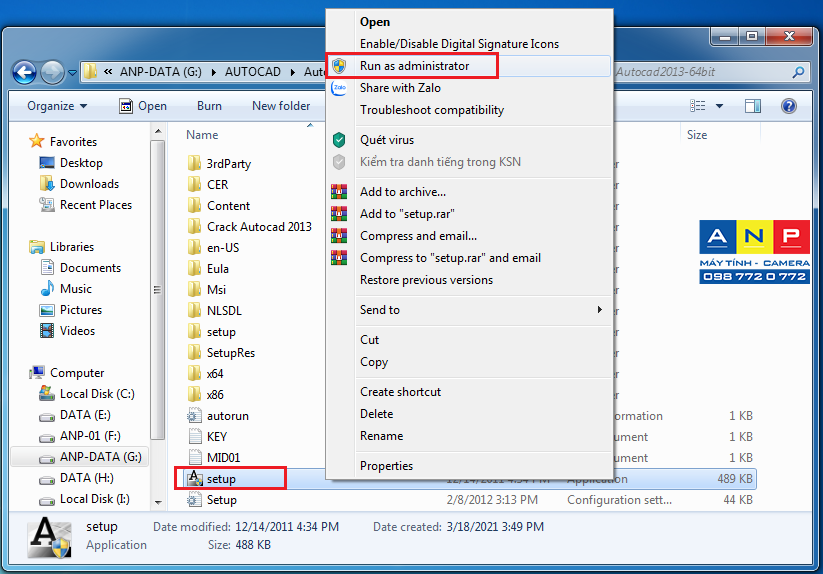Click AUTOCAD in the address bar path
Viewport: 823px width, 574px height.
[252, 72]
